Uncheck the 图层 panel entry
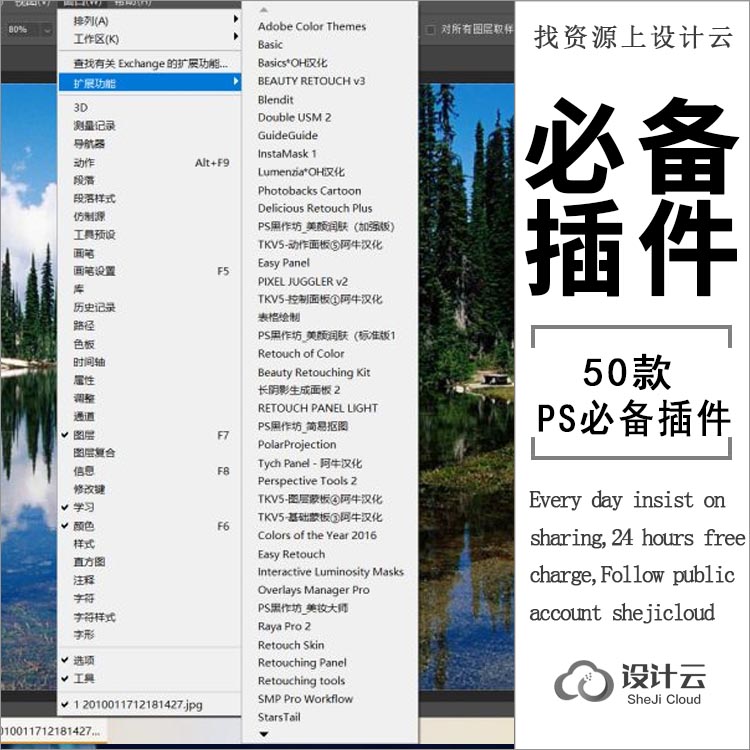Screen dimensions: 750x750 point(150,435)
